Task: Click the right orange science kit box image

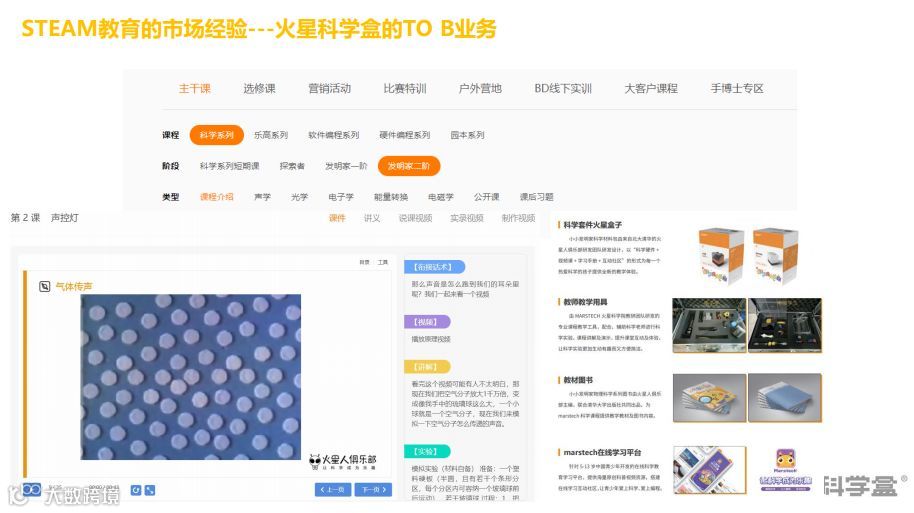Action: coord(775,256)
